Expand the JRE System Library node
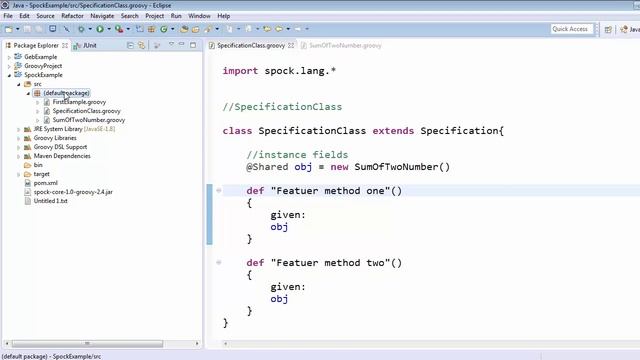640x360 pixels. tap(18, 129)
